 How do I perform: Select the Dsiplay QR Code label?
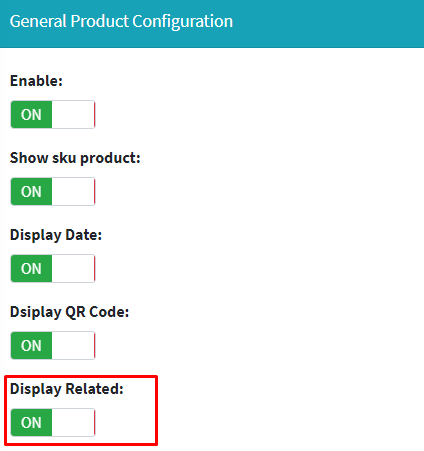coord(70,312)
